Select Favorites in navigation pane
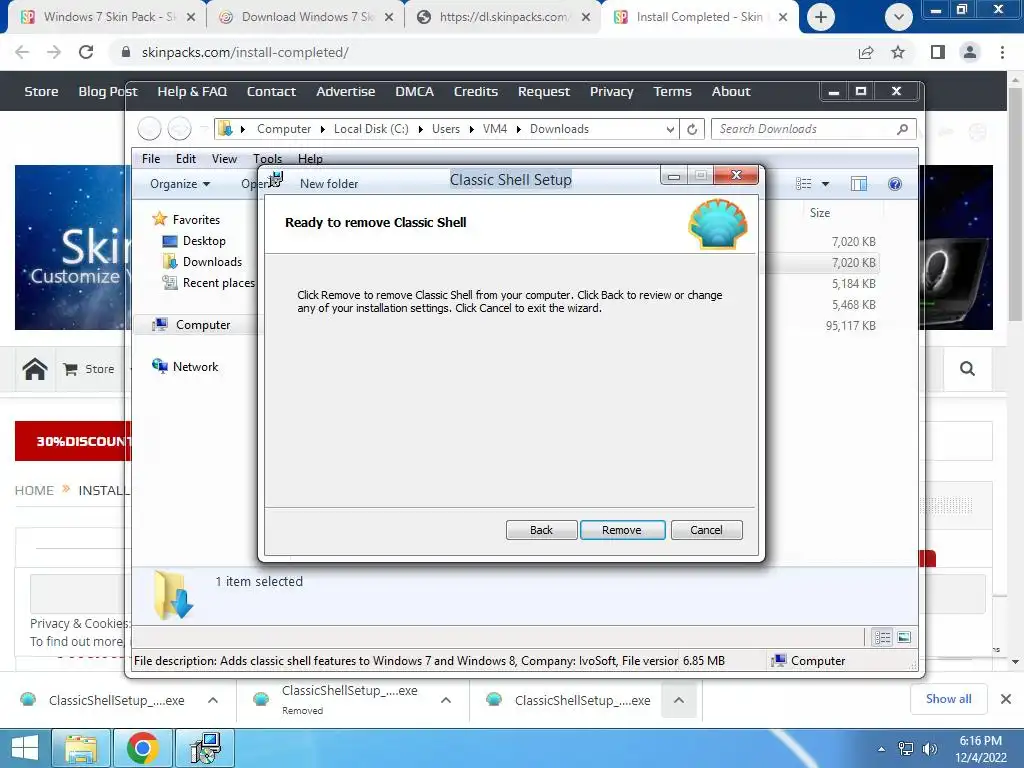 196,220
